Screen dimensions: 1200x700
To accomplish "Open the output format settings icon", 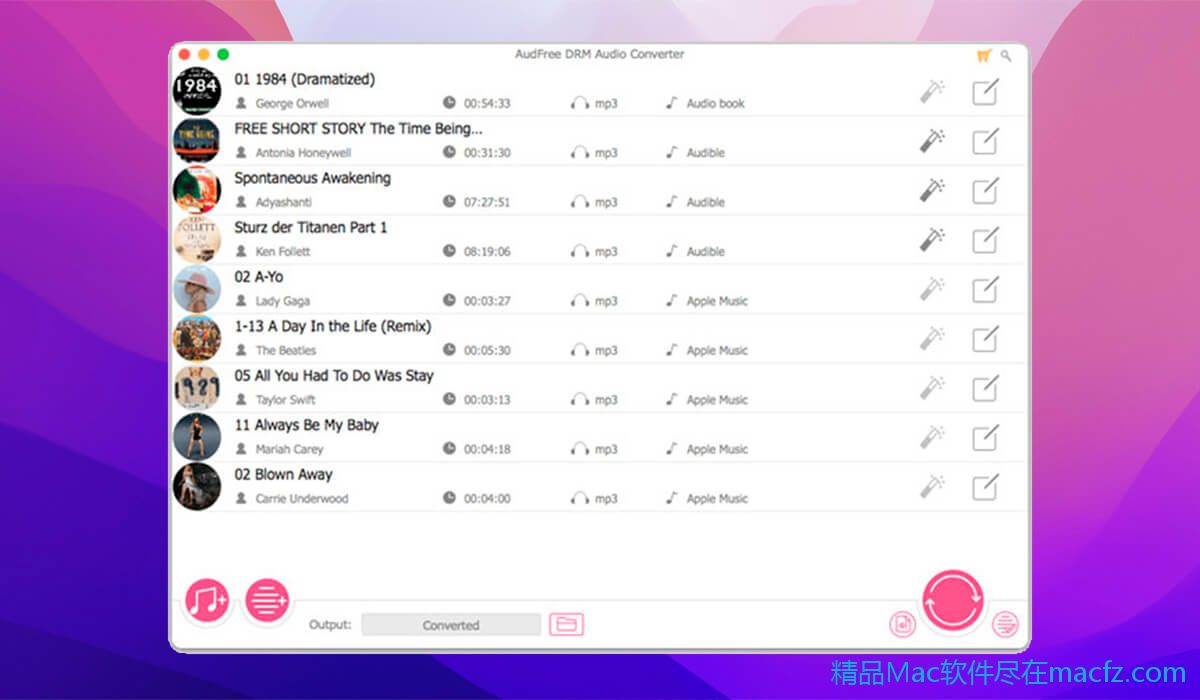I will [x=903, y=625].
